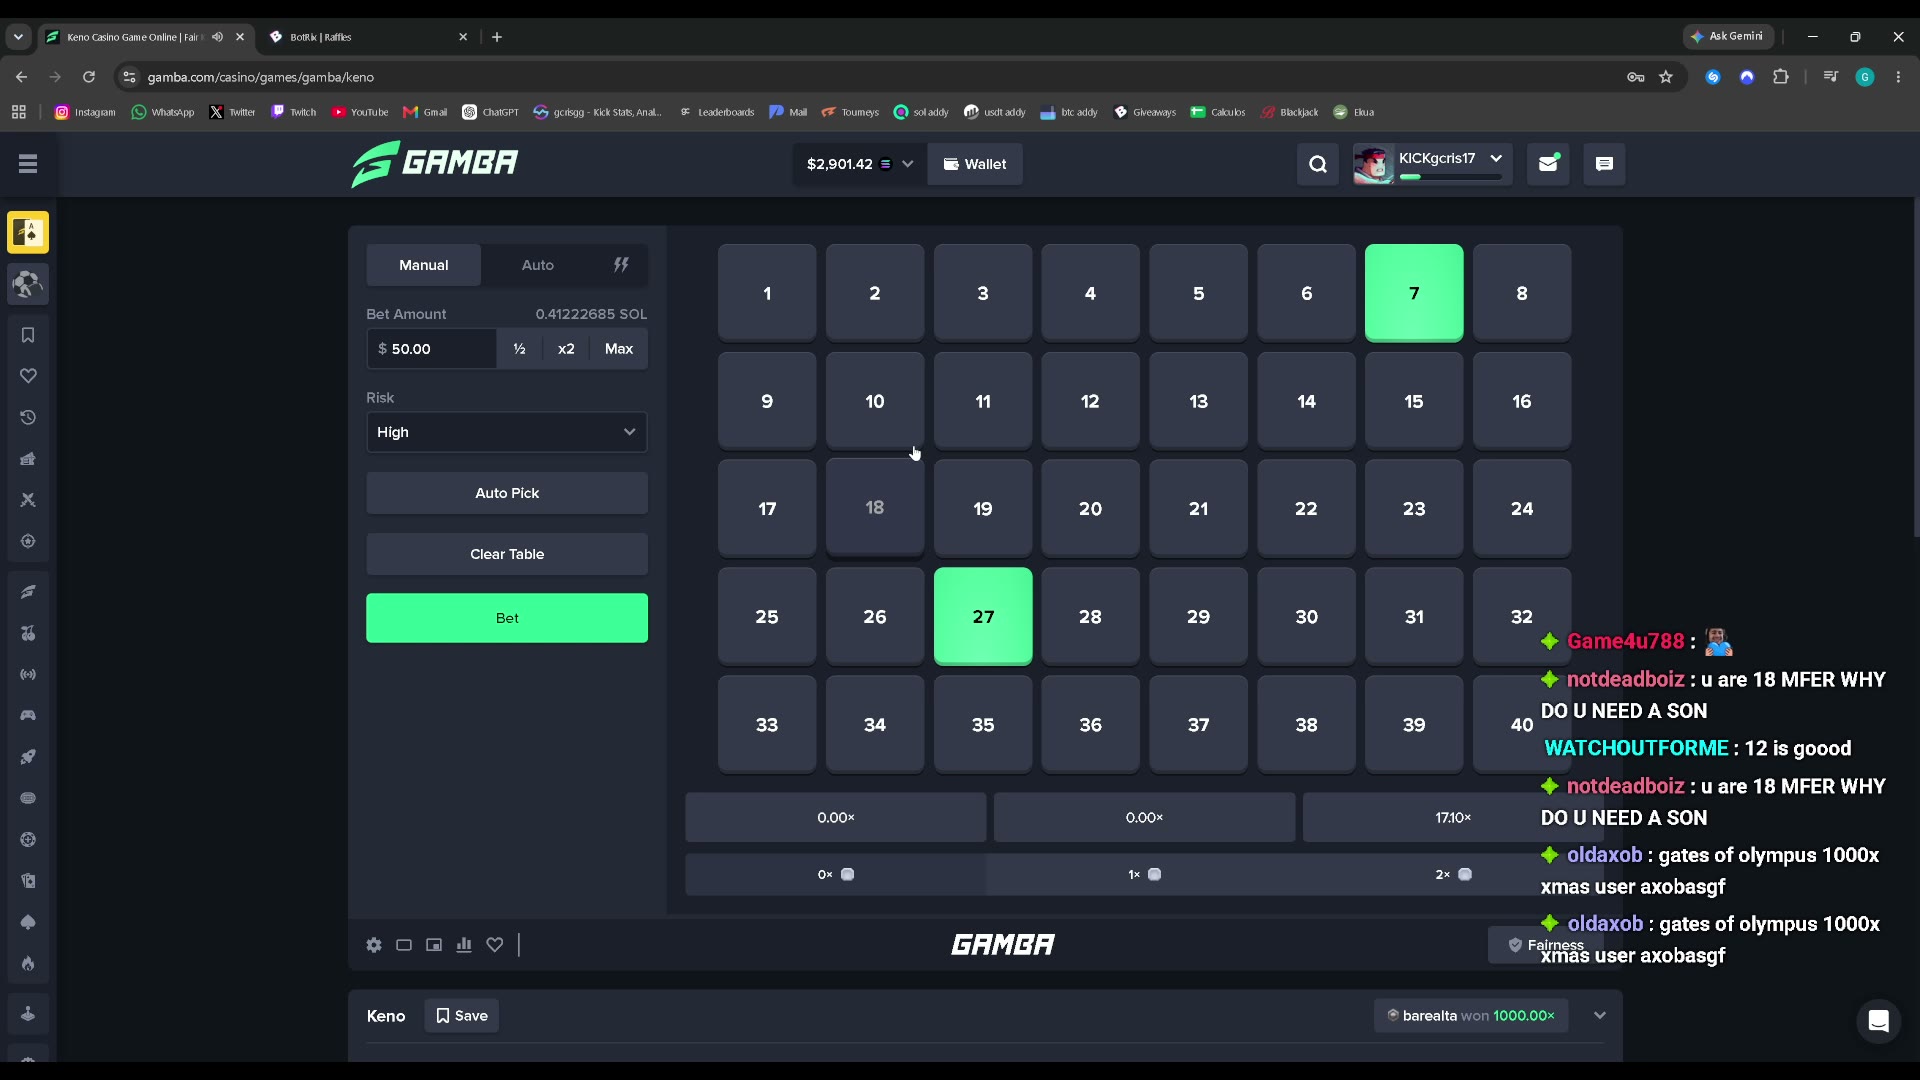Switch to the Auto tab

538,265
